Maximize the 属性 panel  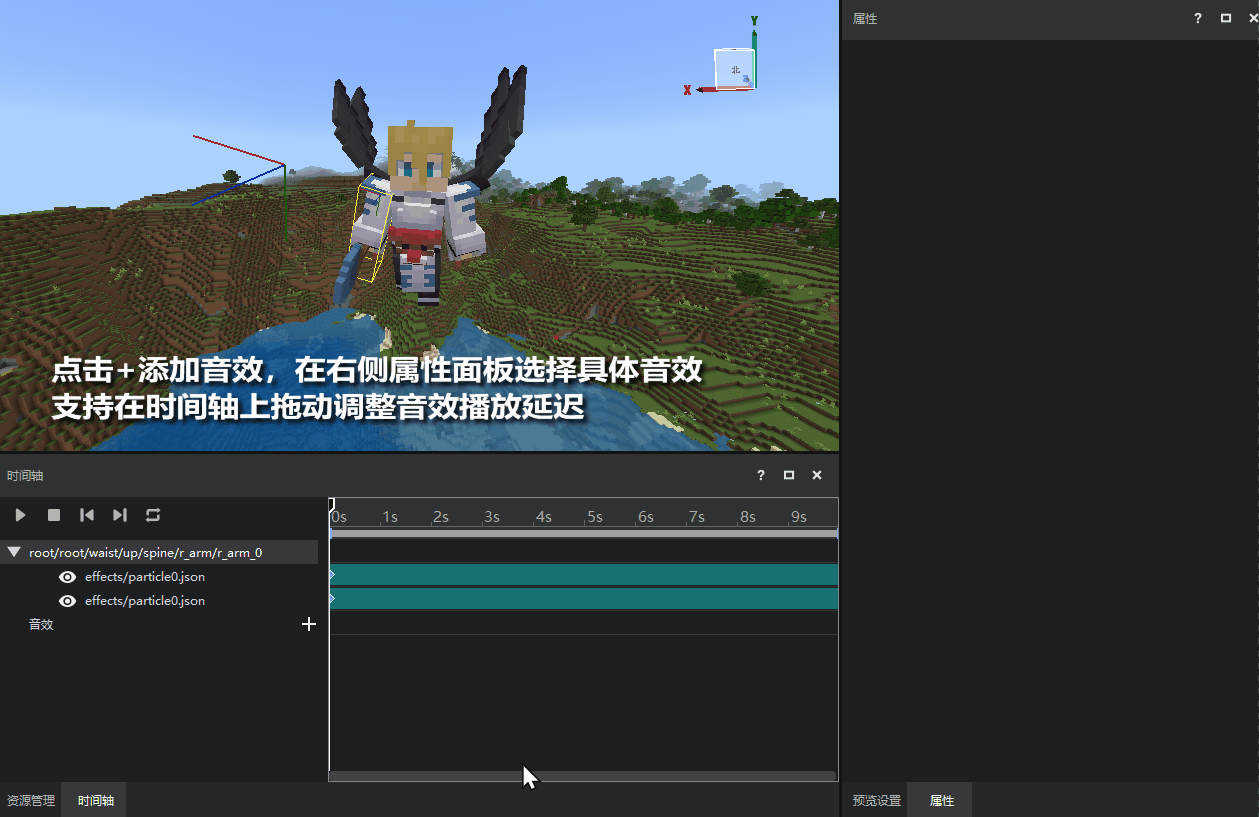pos(1226,18)
